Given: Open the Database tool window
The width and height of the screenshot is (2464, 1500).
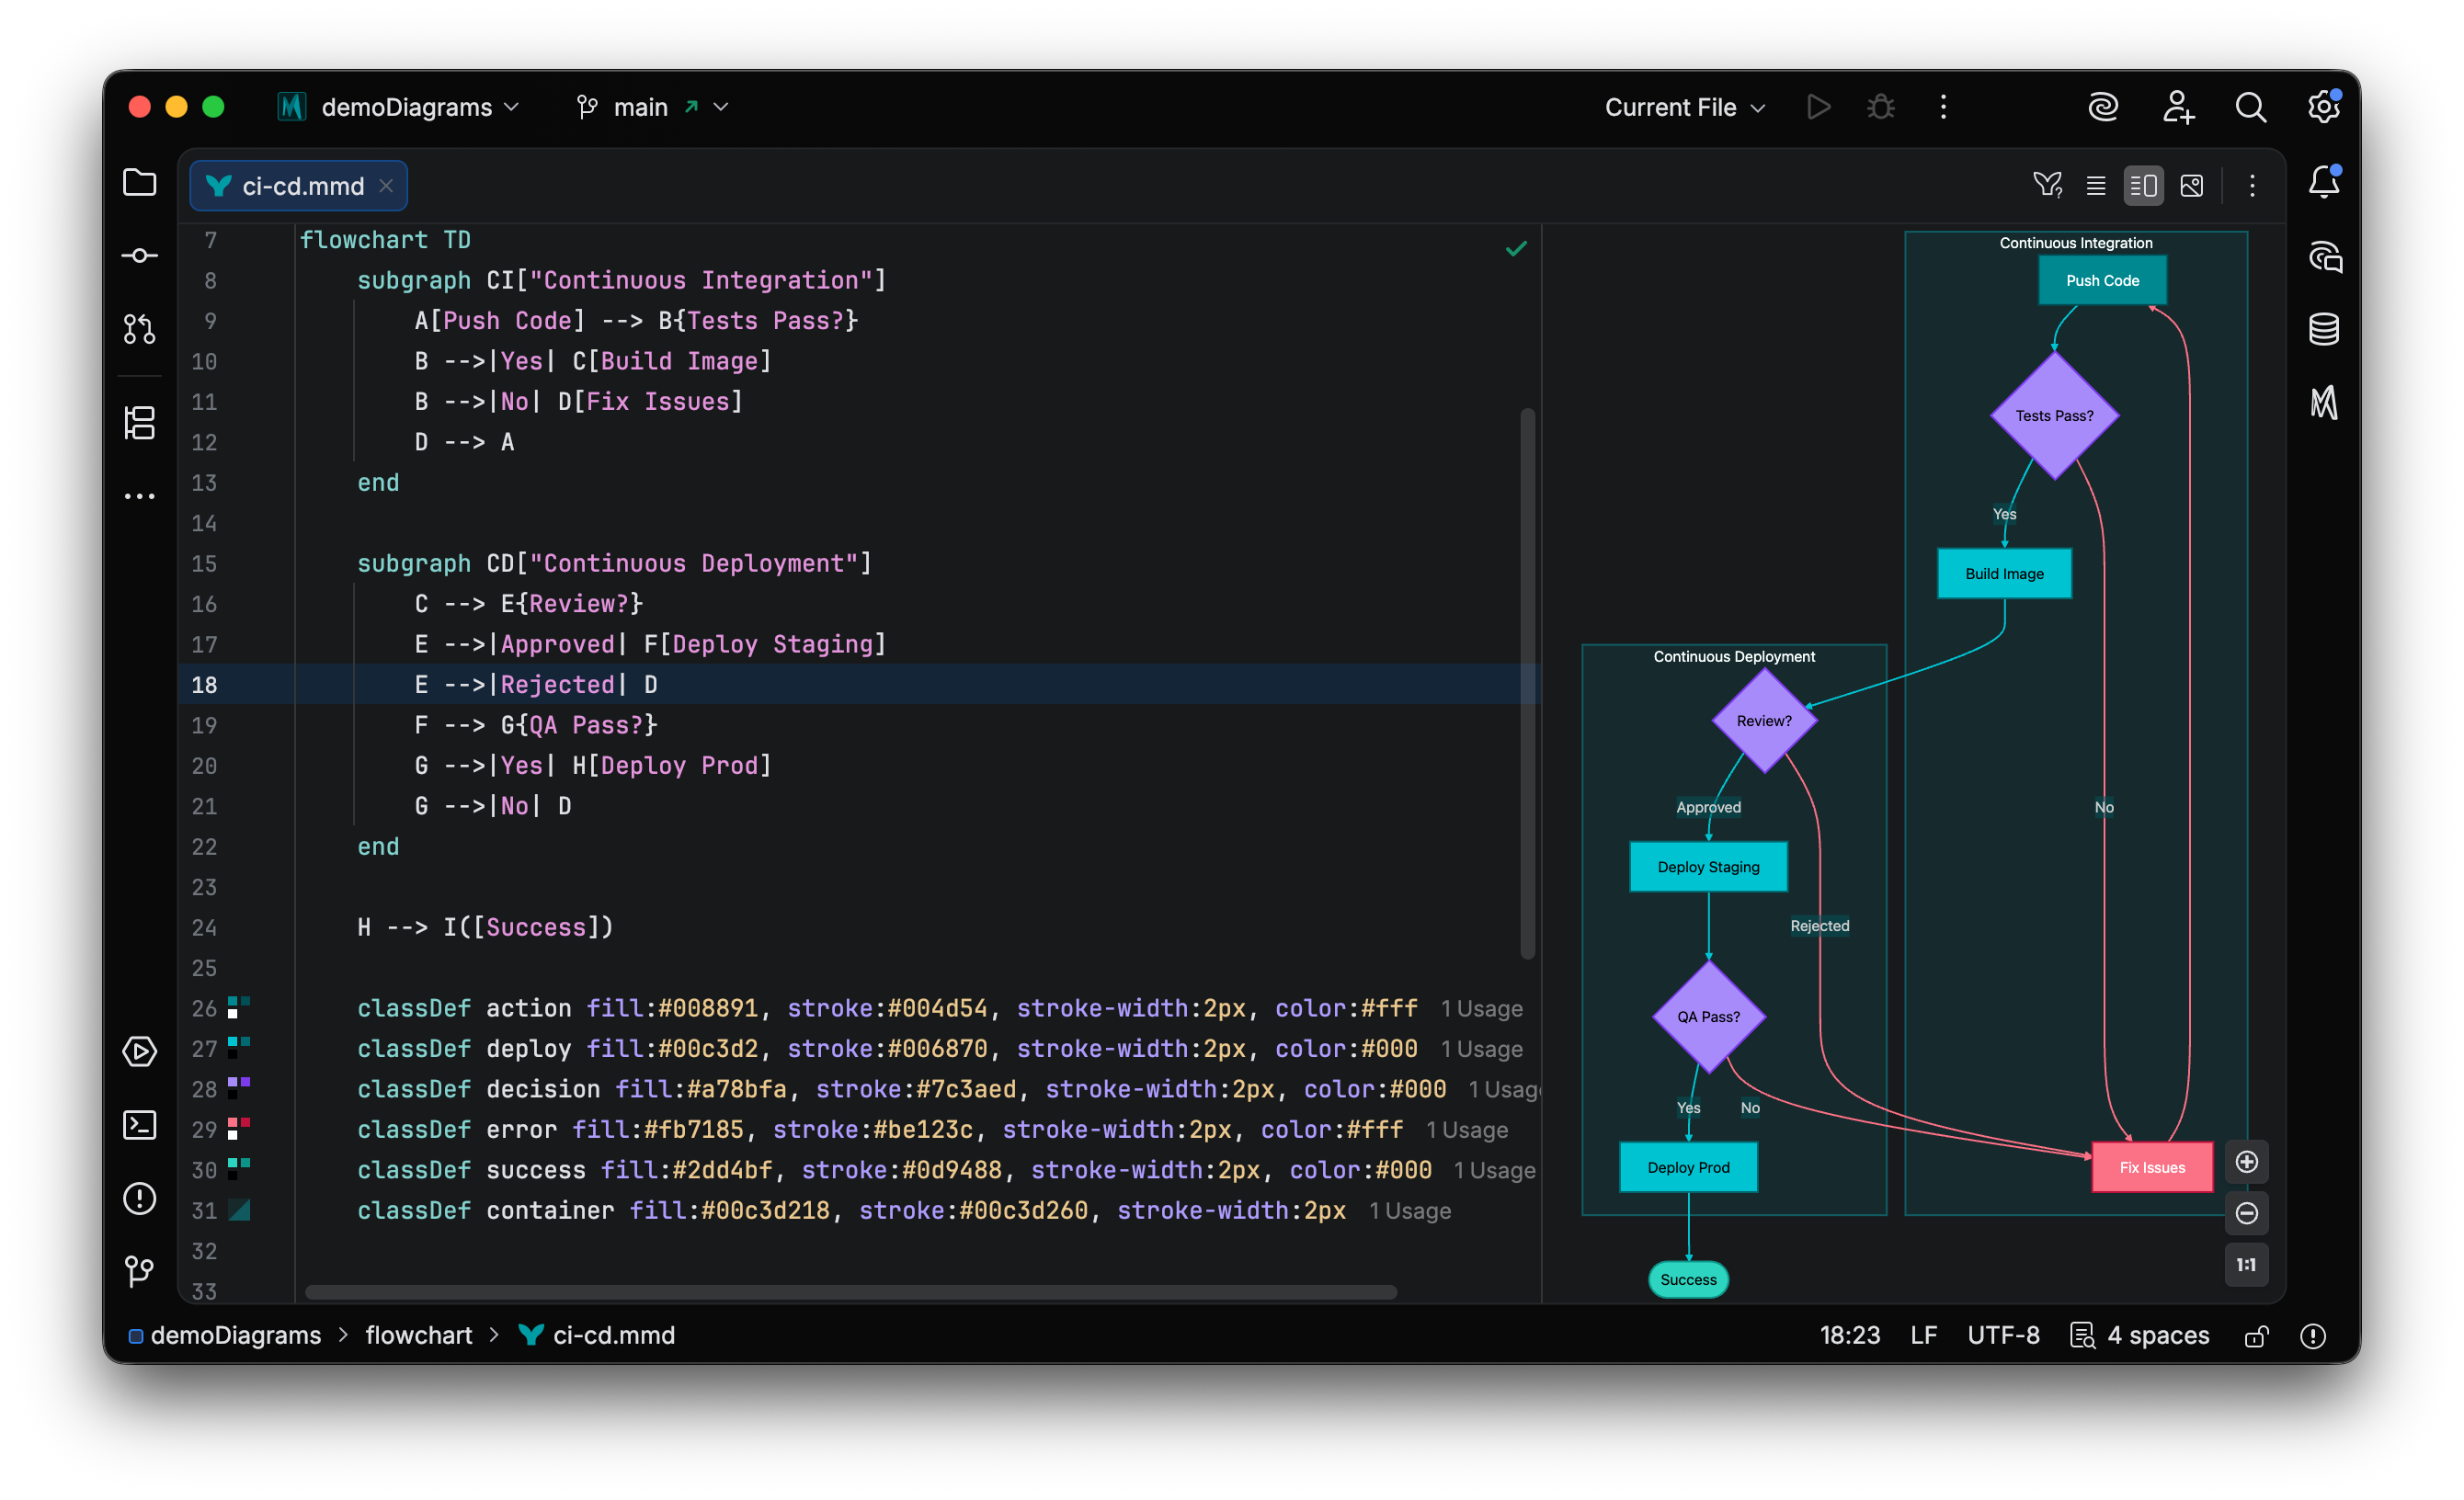Looking at the screenshot, I should [2323, 328].
